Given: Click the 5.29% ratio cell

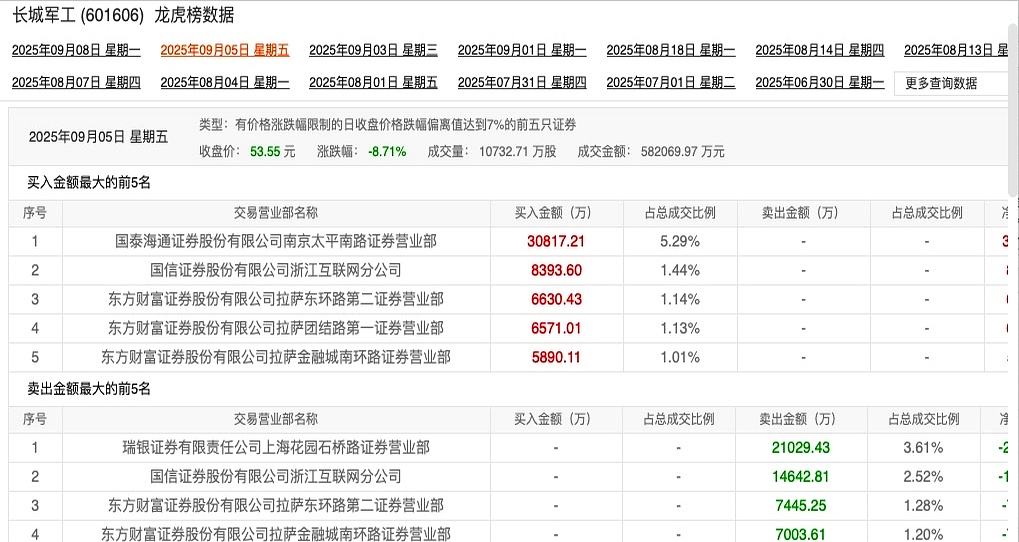Looking at the screenshot, I should tap(680, 242).
